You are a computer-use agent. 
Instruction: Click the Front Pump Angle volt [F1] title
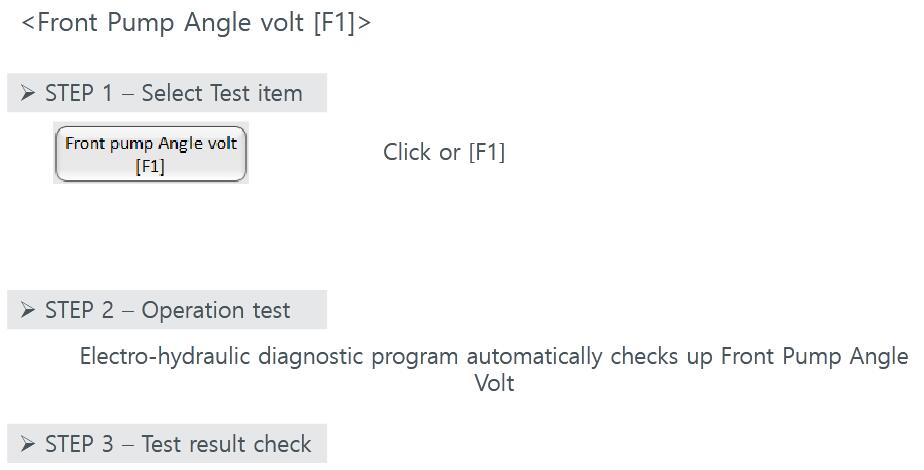click(x=196, y=24)
